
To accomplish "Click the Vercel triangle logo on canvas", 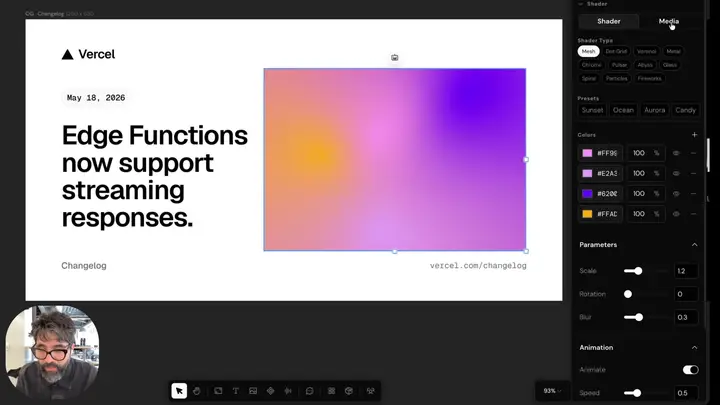I will (x=68, y=55).
